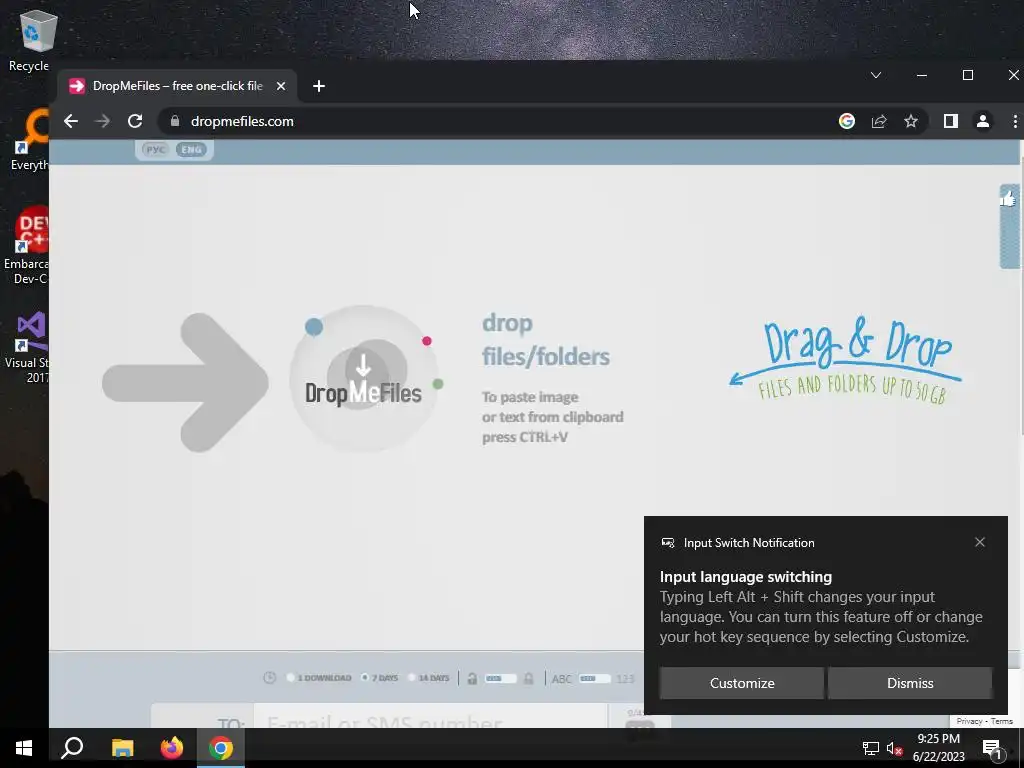This screenshot has height=768, width=1024.
Task: Select the DropMeFiles browser tab
Action: pos(176,86)
